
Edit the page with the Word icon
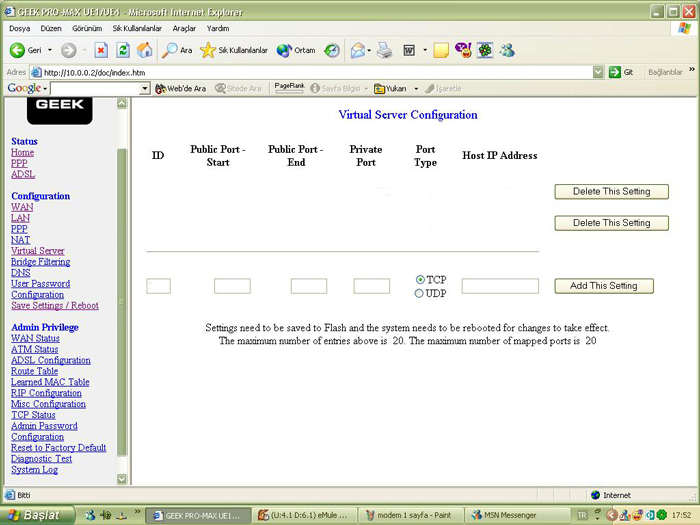pyautogui.click(x=409, y=50)
